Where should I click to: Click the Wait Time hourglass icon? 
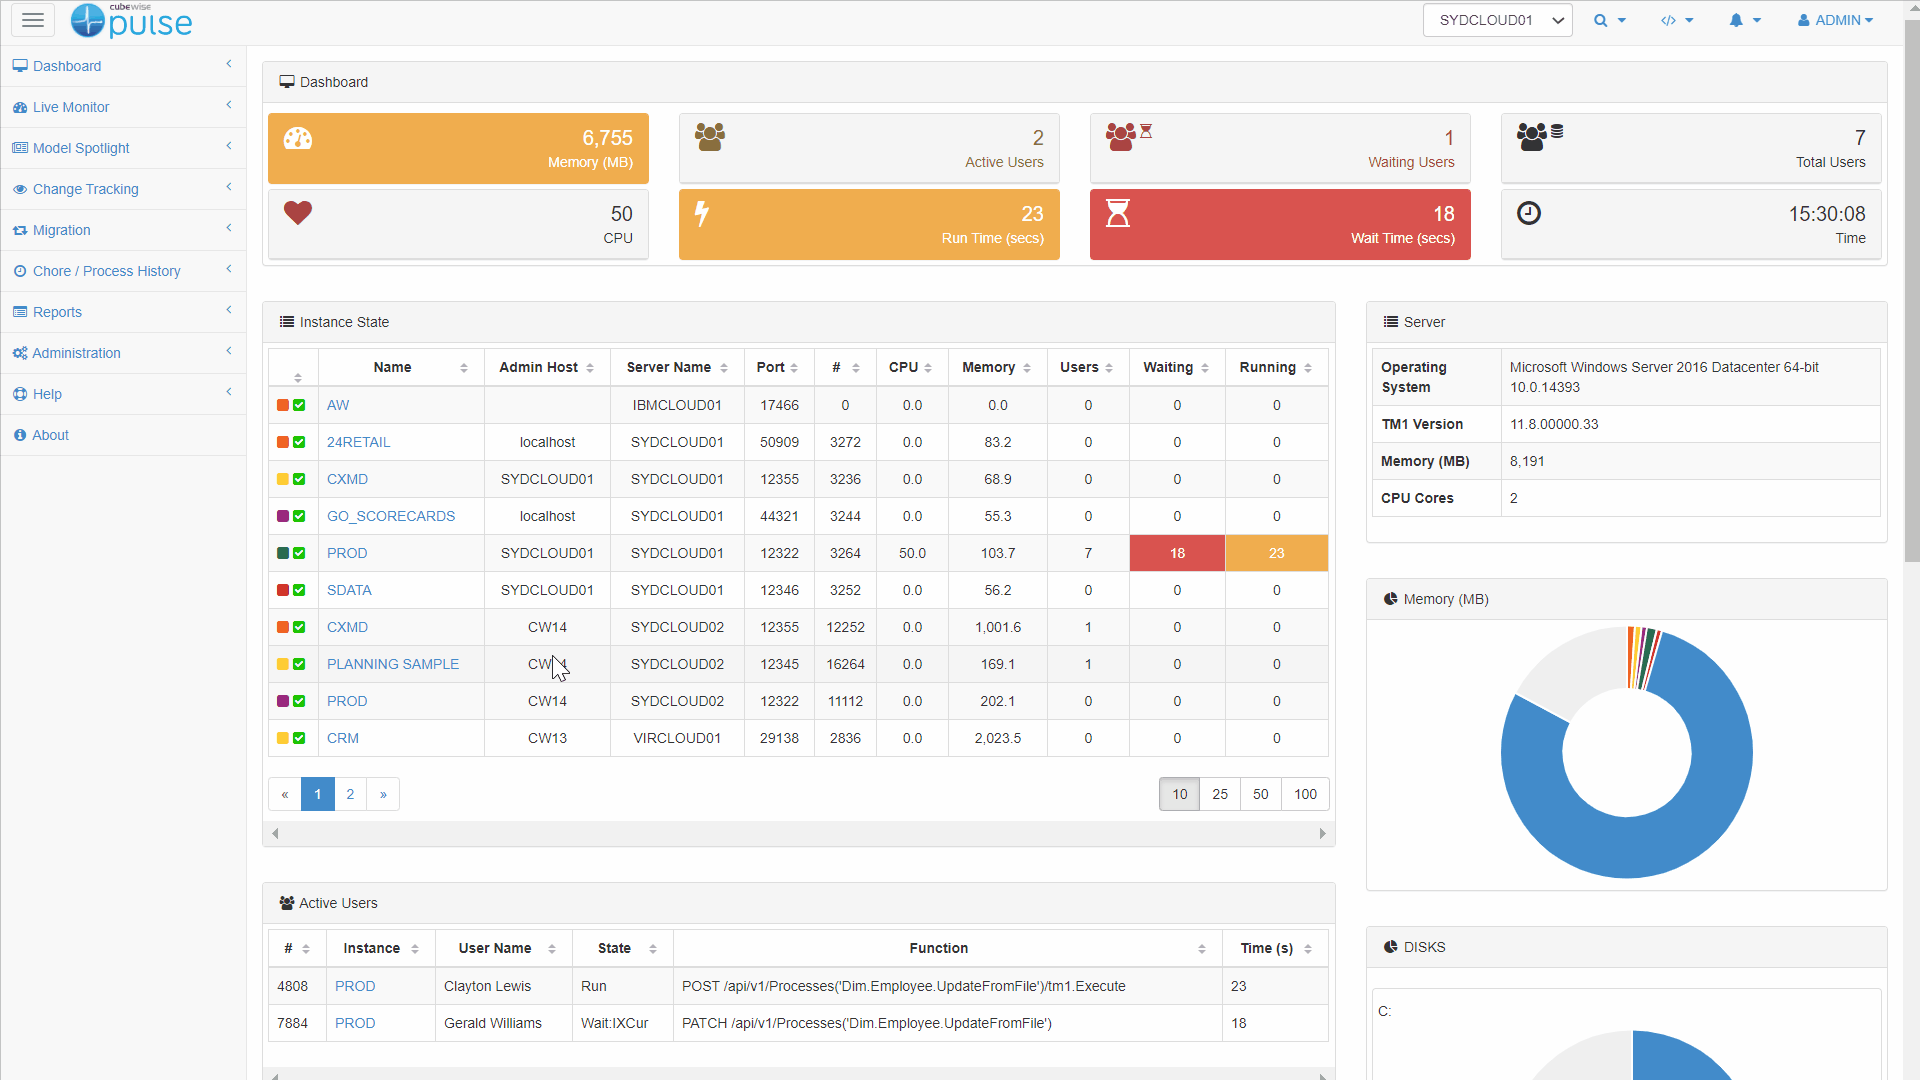[1117, 213]
